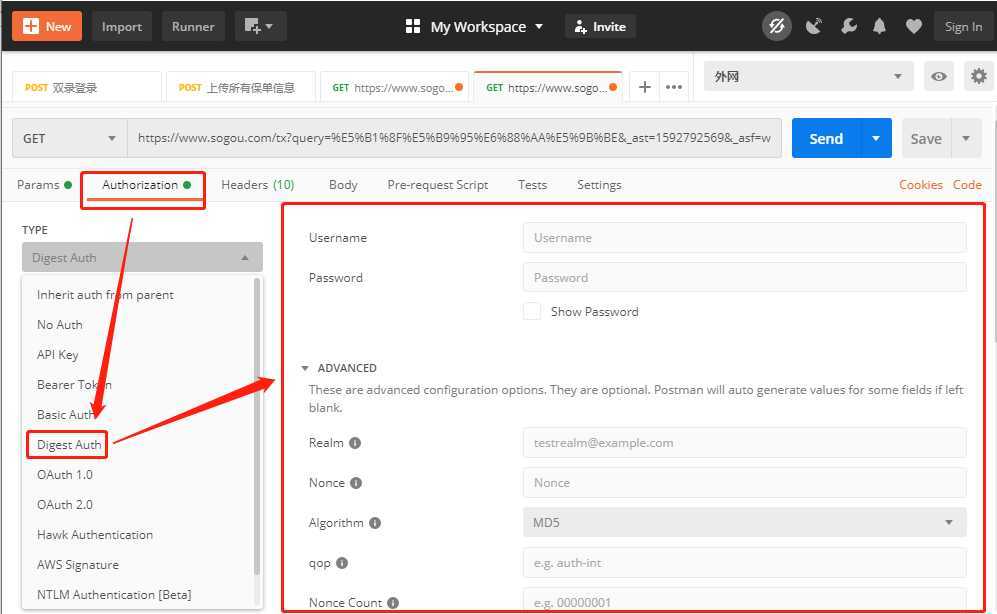The width and height of the screenshot is (997, 614).
Task: Choose No Auth option
Action: pyautogui.click(x=60, y=325)
